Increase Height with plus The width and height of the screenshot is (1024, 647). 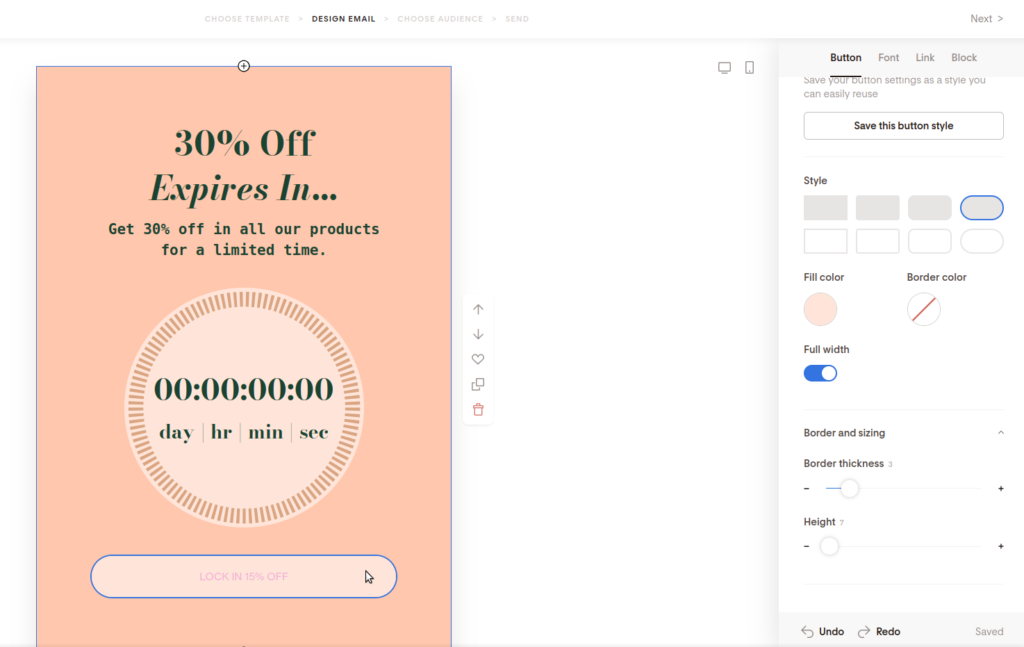(1000, 546)
